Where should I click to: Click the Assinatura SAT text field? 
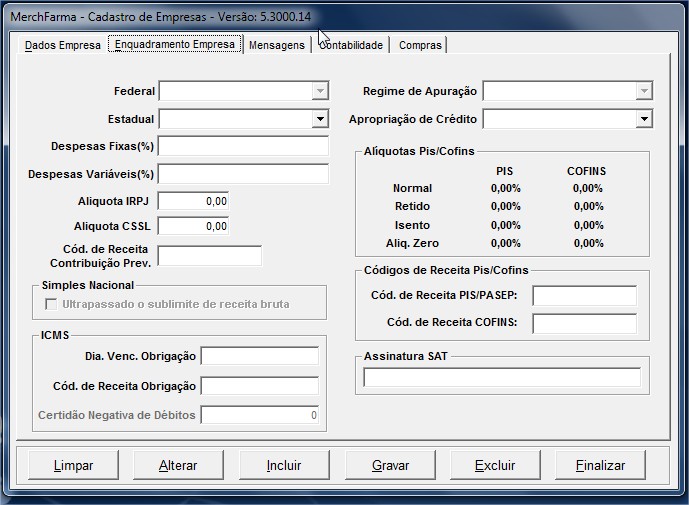(501, 377)
